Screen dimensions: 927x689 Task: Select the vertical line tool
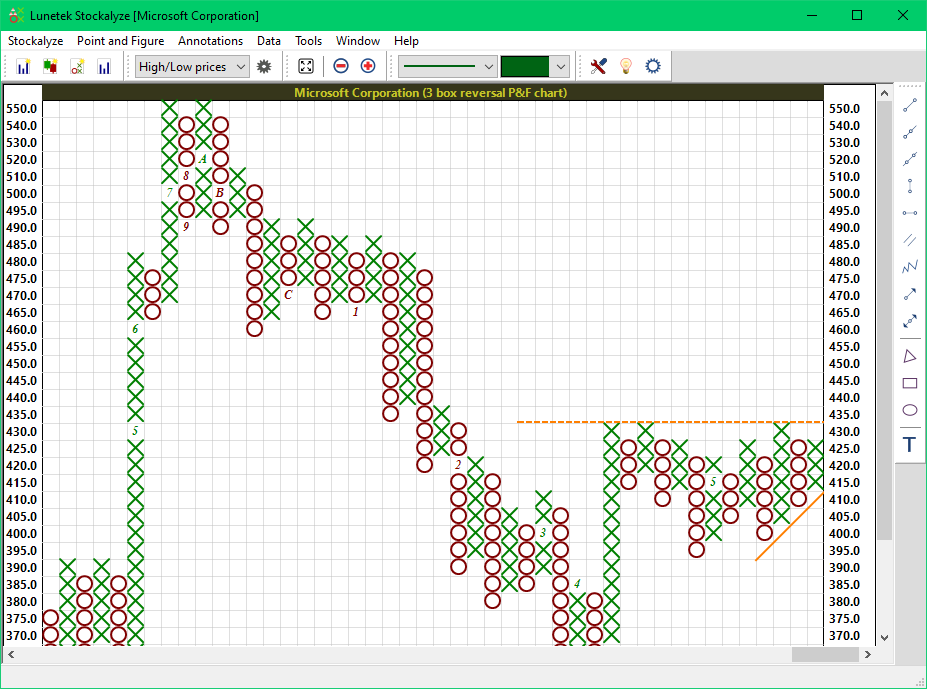[x=910, y=186]
